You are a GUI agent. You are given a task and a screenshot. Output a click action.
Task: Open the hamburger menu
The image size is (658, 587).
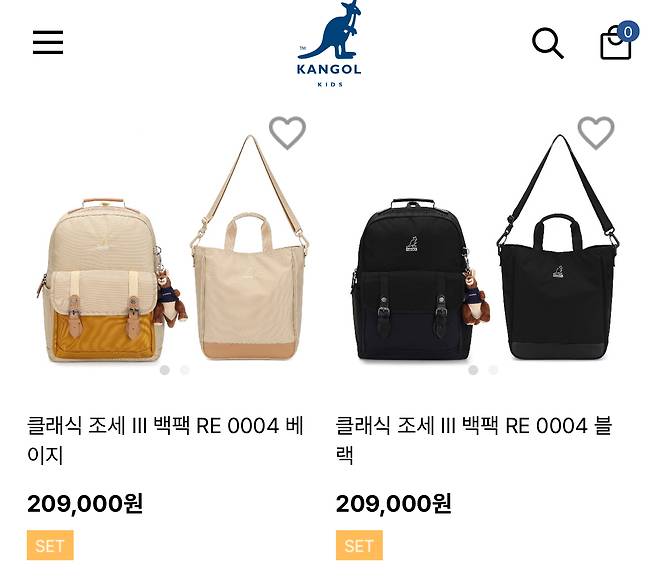(x=48, y=42)
